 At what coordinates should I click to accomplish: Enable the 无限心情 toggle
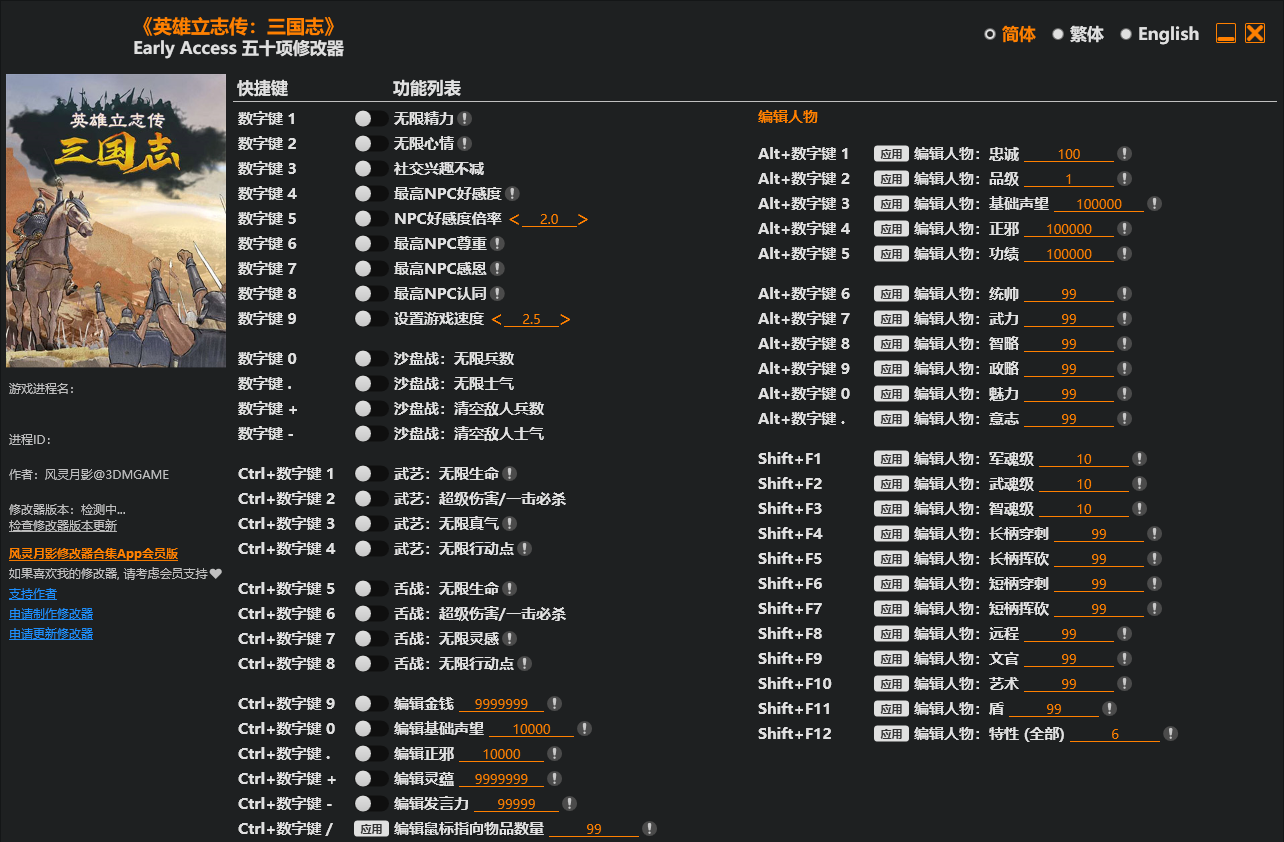371,144
